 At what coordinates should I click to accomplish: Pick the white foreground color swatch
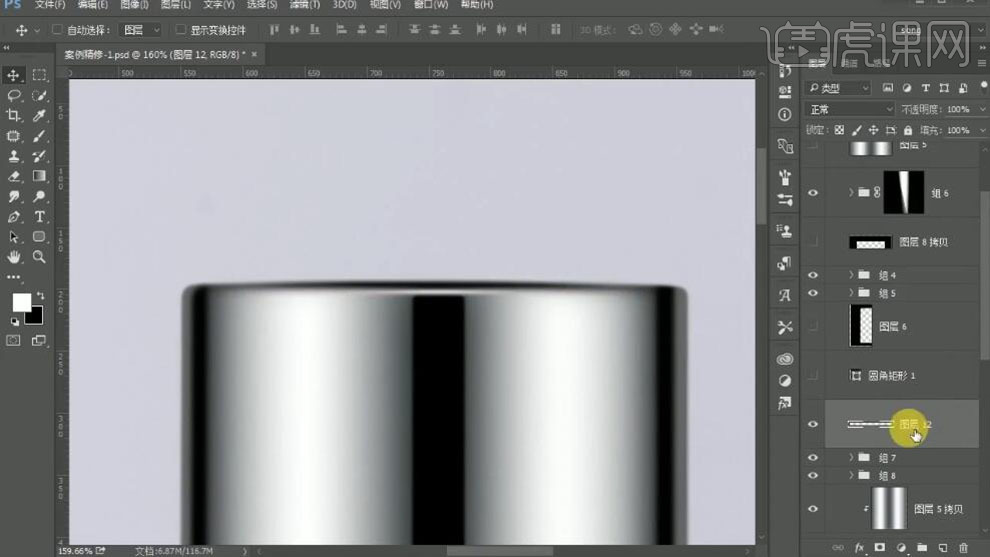coord(21,302)
